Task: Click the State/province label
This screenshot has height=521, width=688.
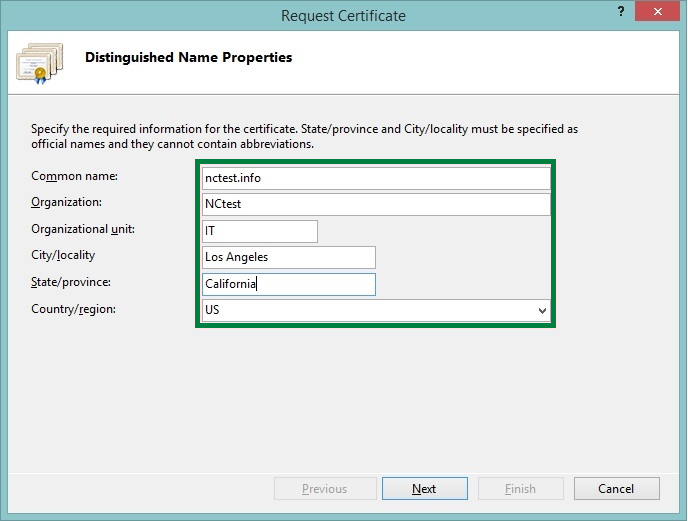Action: (71, 282)
